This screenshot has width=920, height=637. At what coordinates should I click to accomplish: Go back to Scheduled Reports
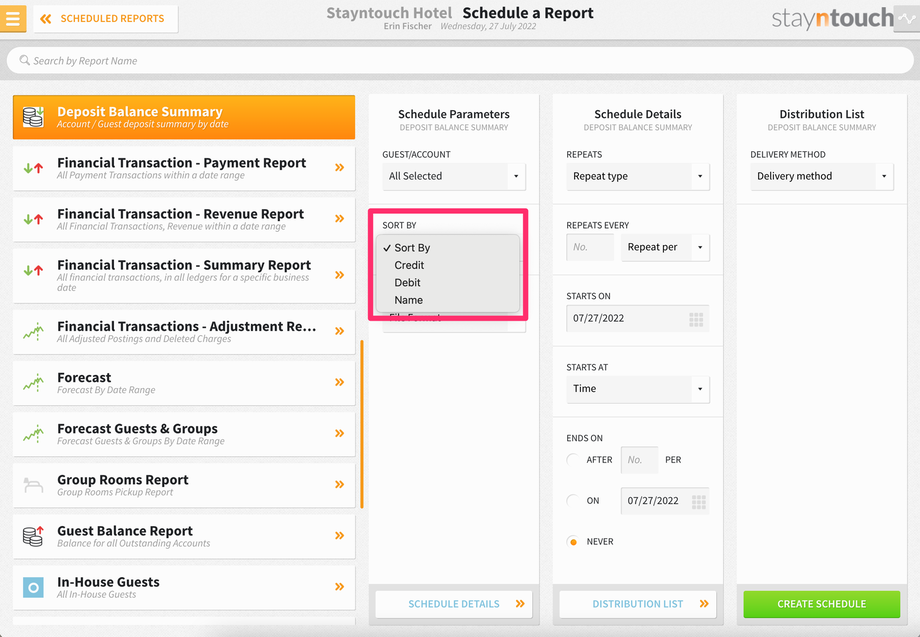pyautogui.click(x=106, y=19)
